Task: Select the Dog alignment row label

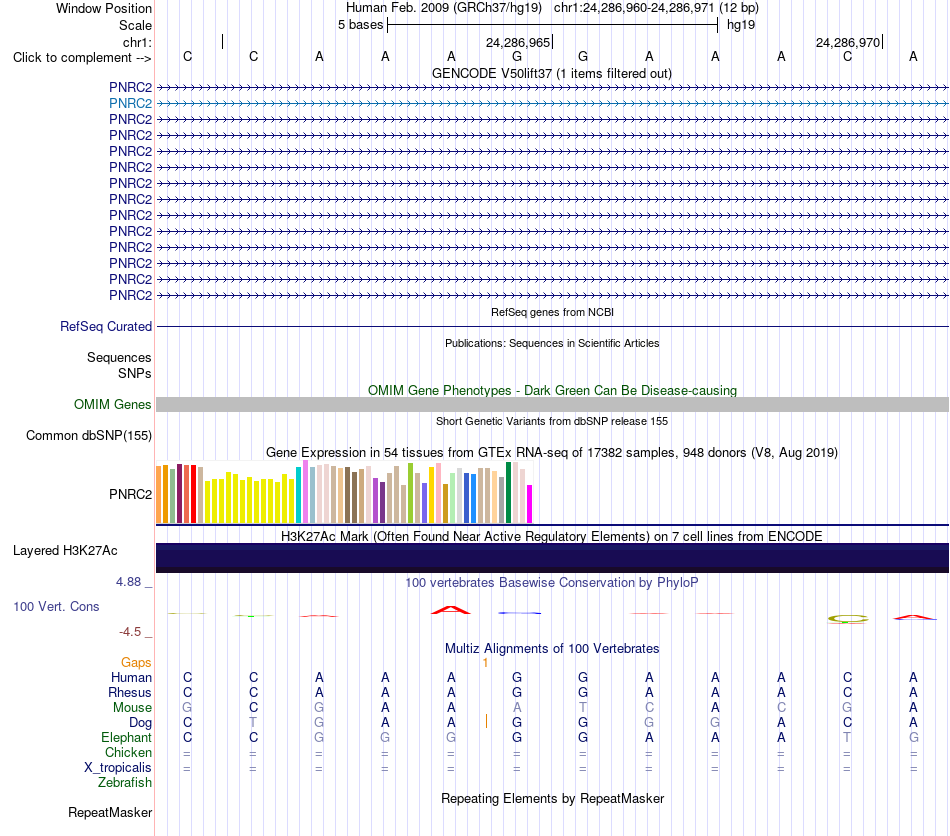Action: [x=140, y=723]
